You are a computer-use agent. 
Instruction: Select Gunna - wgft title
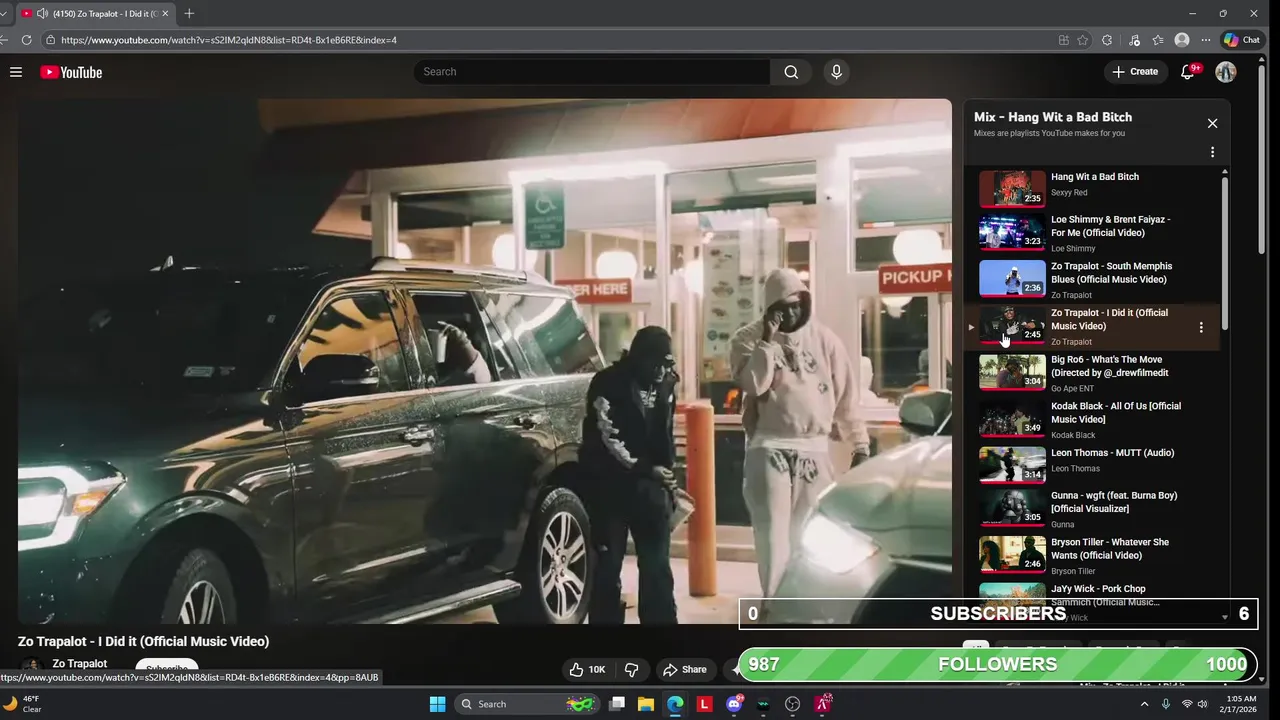pos(1114,502)
